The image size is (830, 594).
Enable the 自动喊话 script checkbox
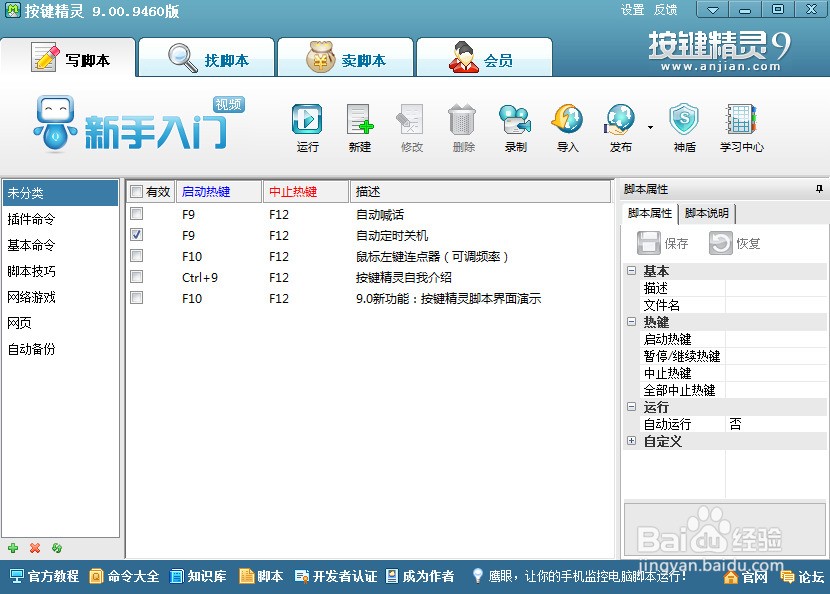click(x=137, y=214)
